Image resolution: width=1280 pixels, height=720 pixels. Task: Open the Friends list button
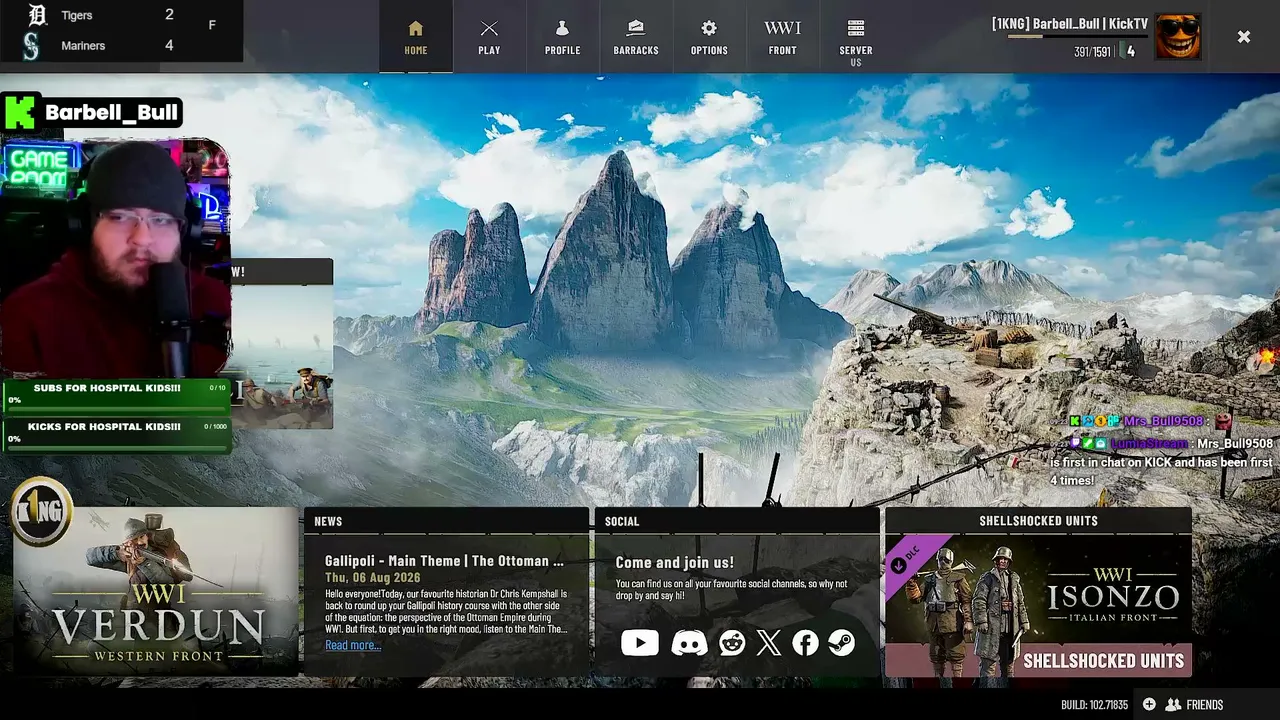(x=1194, y=705)
